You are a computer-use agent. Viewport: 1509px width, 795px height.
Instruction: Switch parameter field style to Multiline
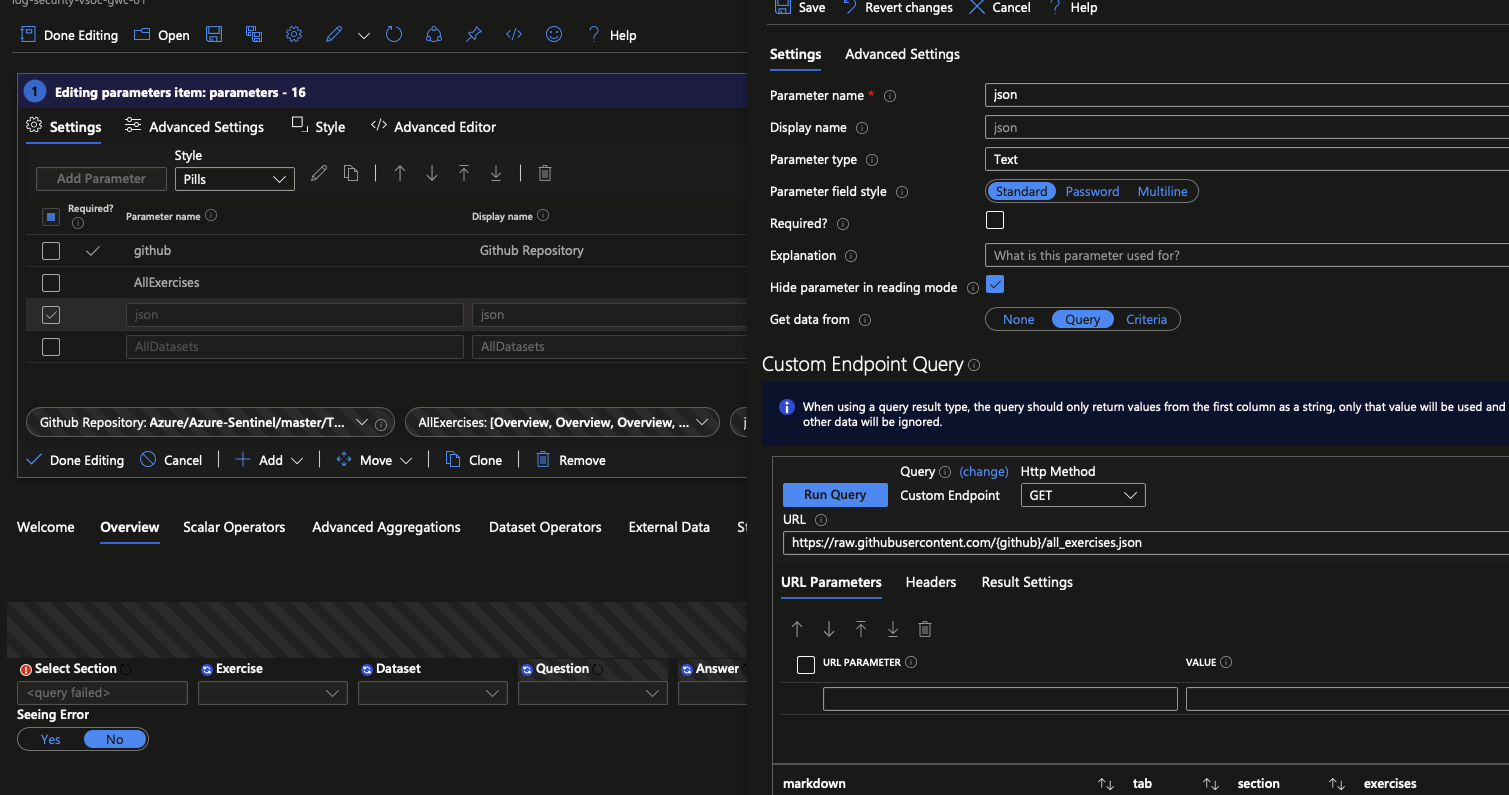coord(1163,191)
